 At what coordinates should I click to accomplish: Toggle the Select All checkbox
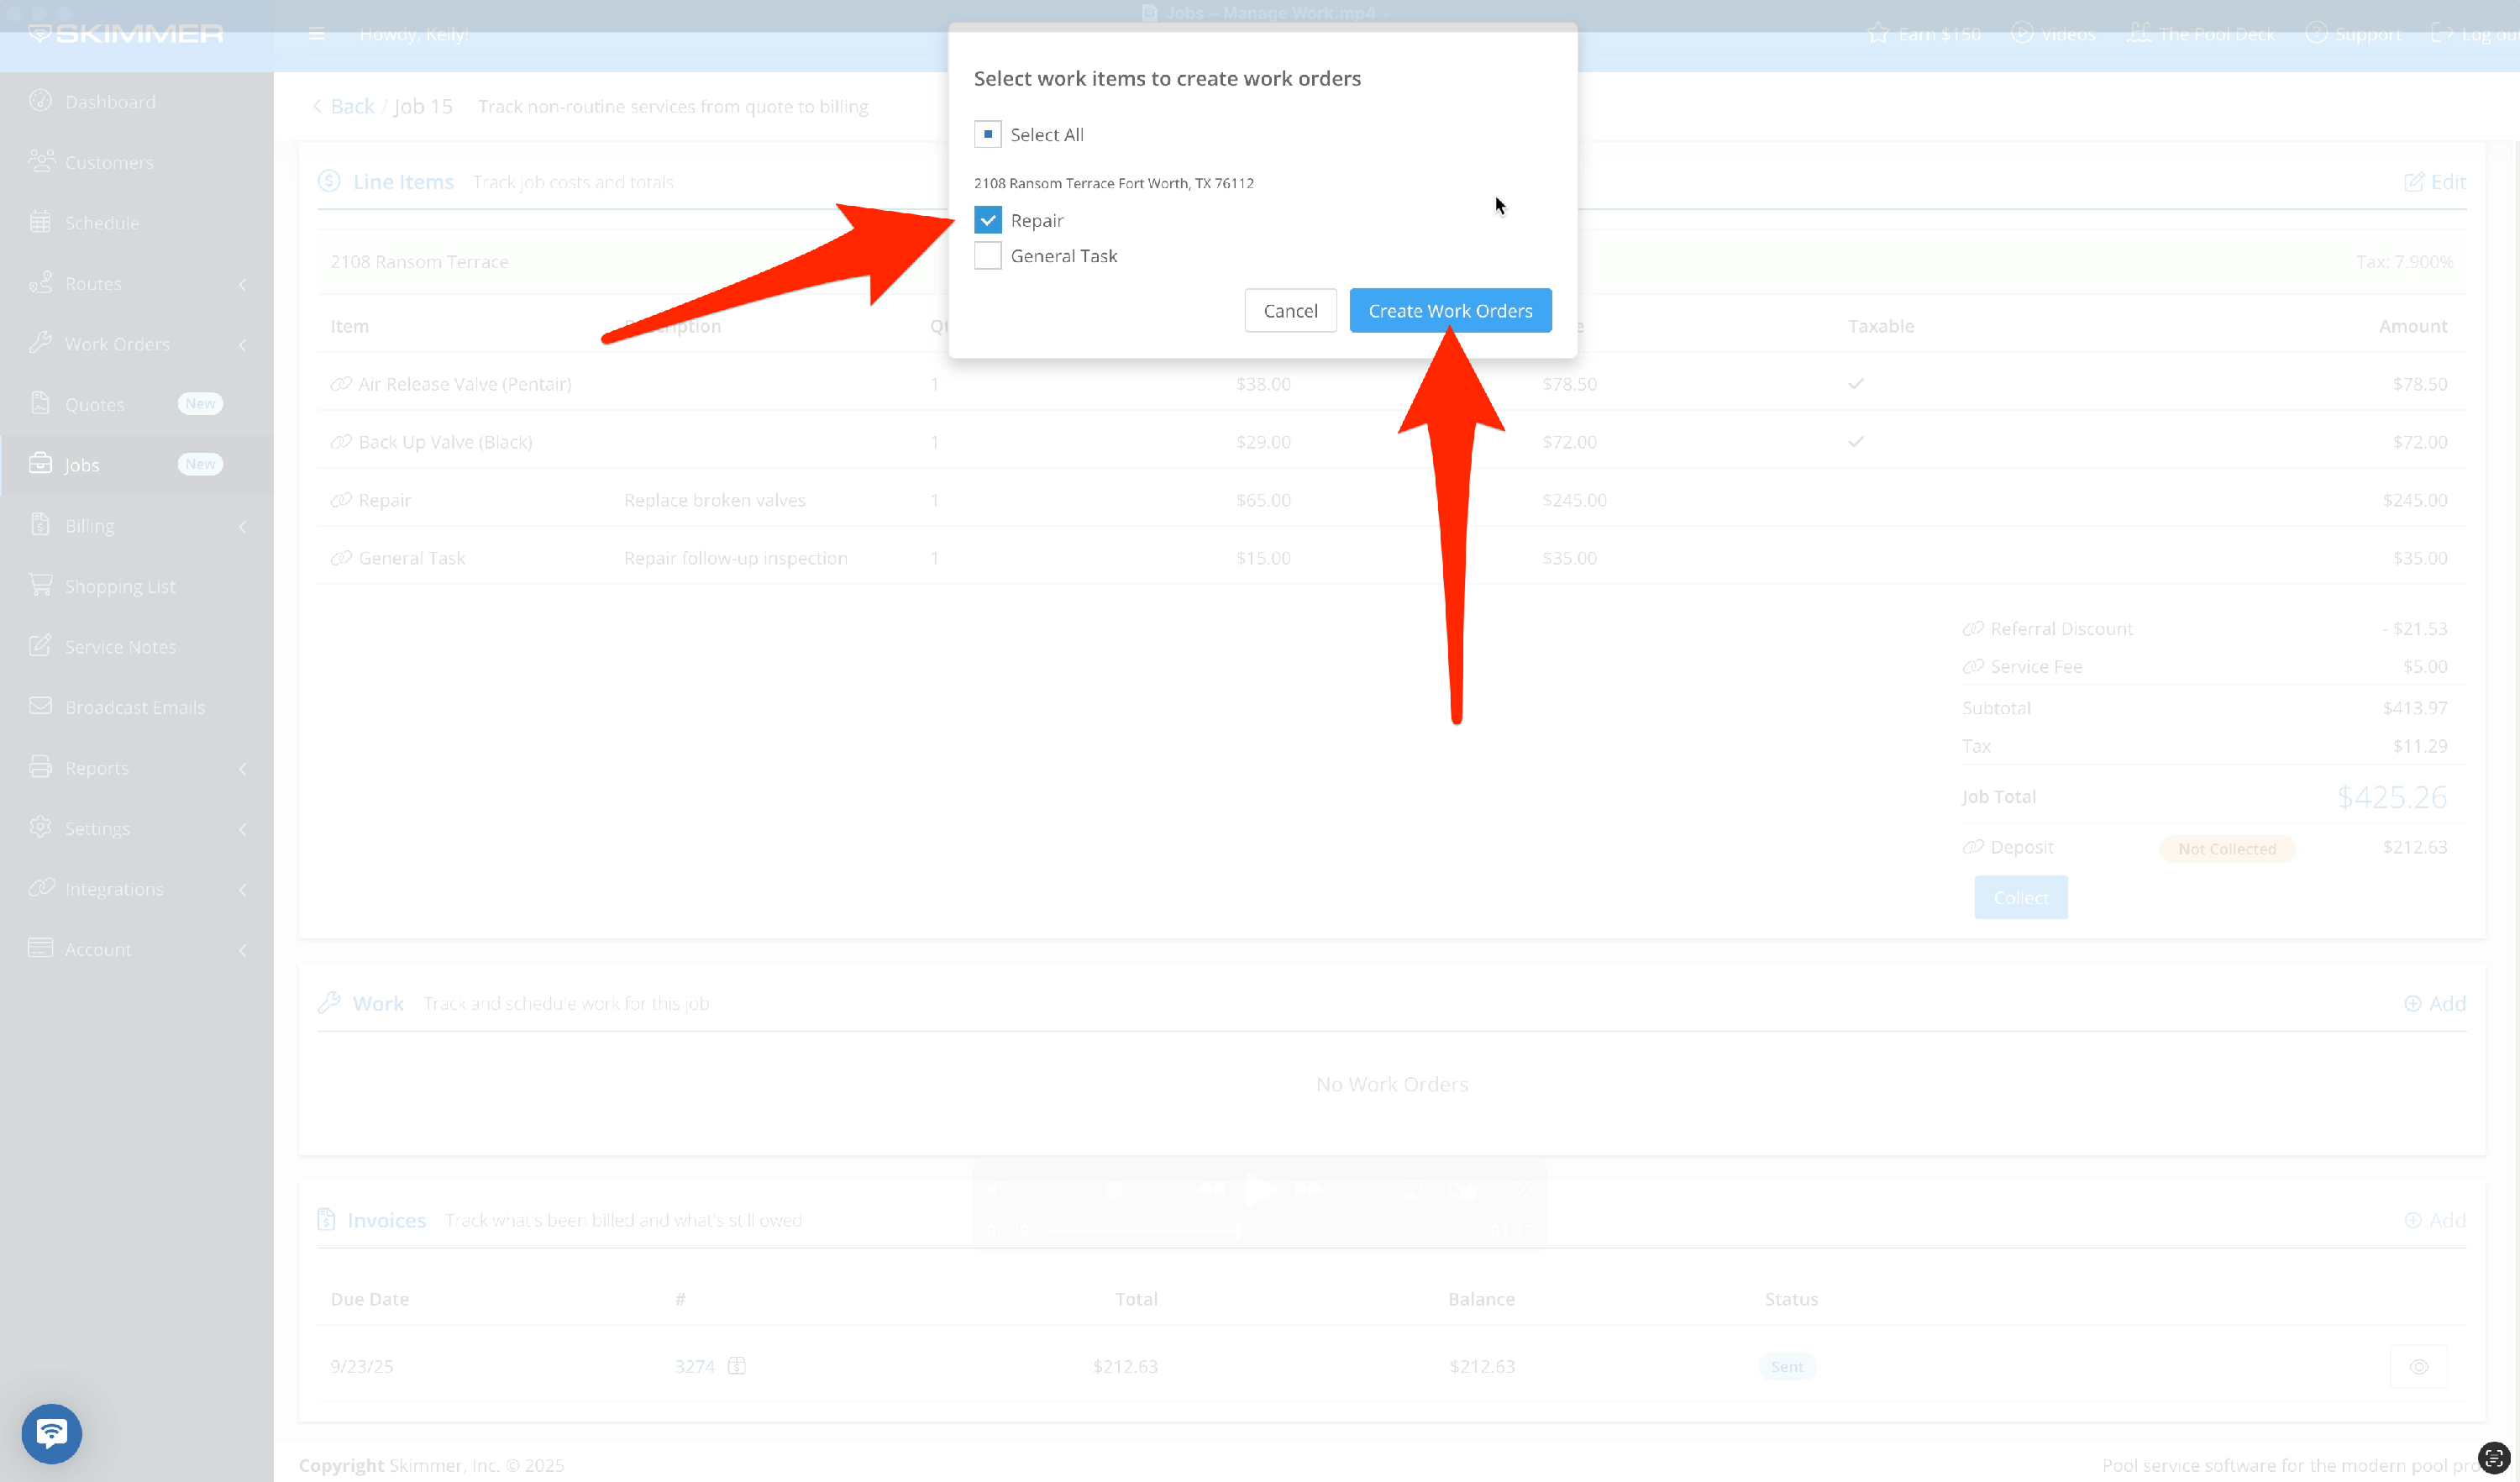pyautogui.click(x=987, y=134)
